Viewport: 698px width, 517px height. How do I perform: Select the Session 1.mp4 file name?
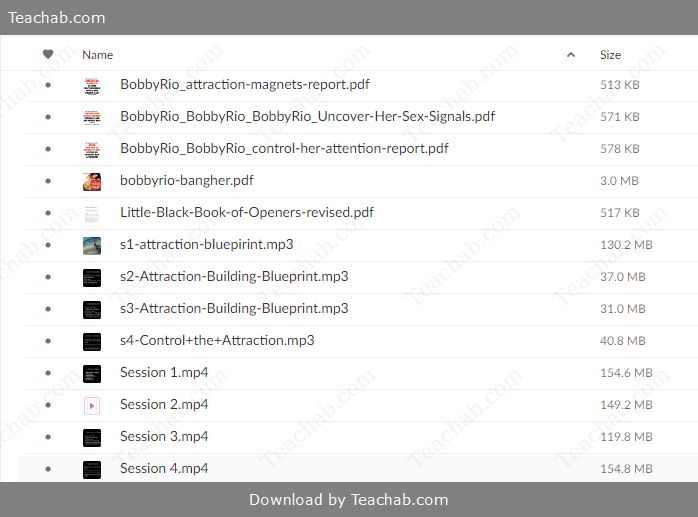click(164, 373)
